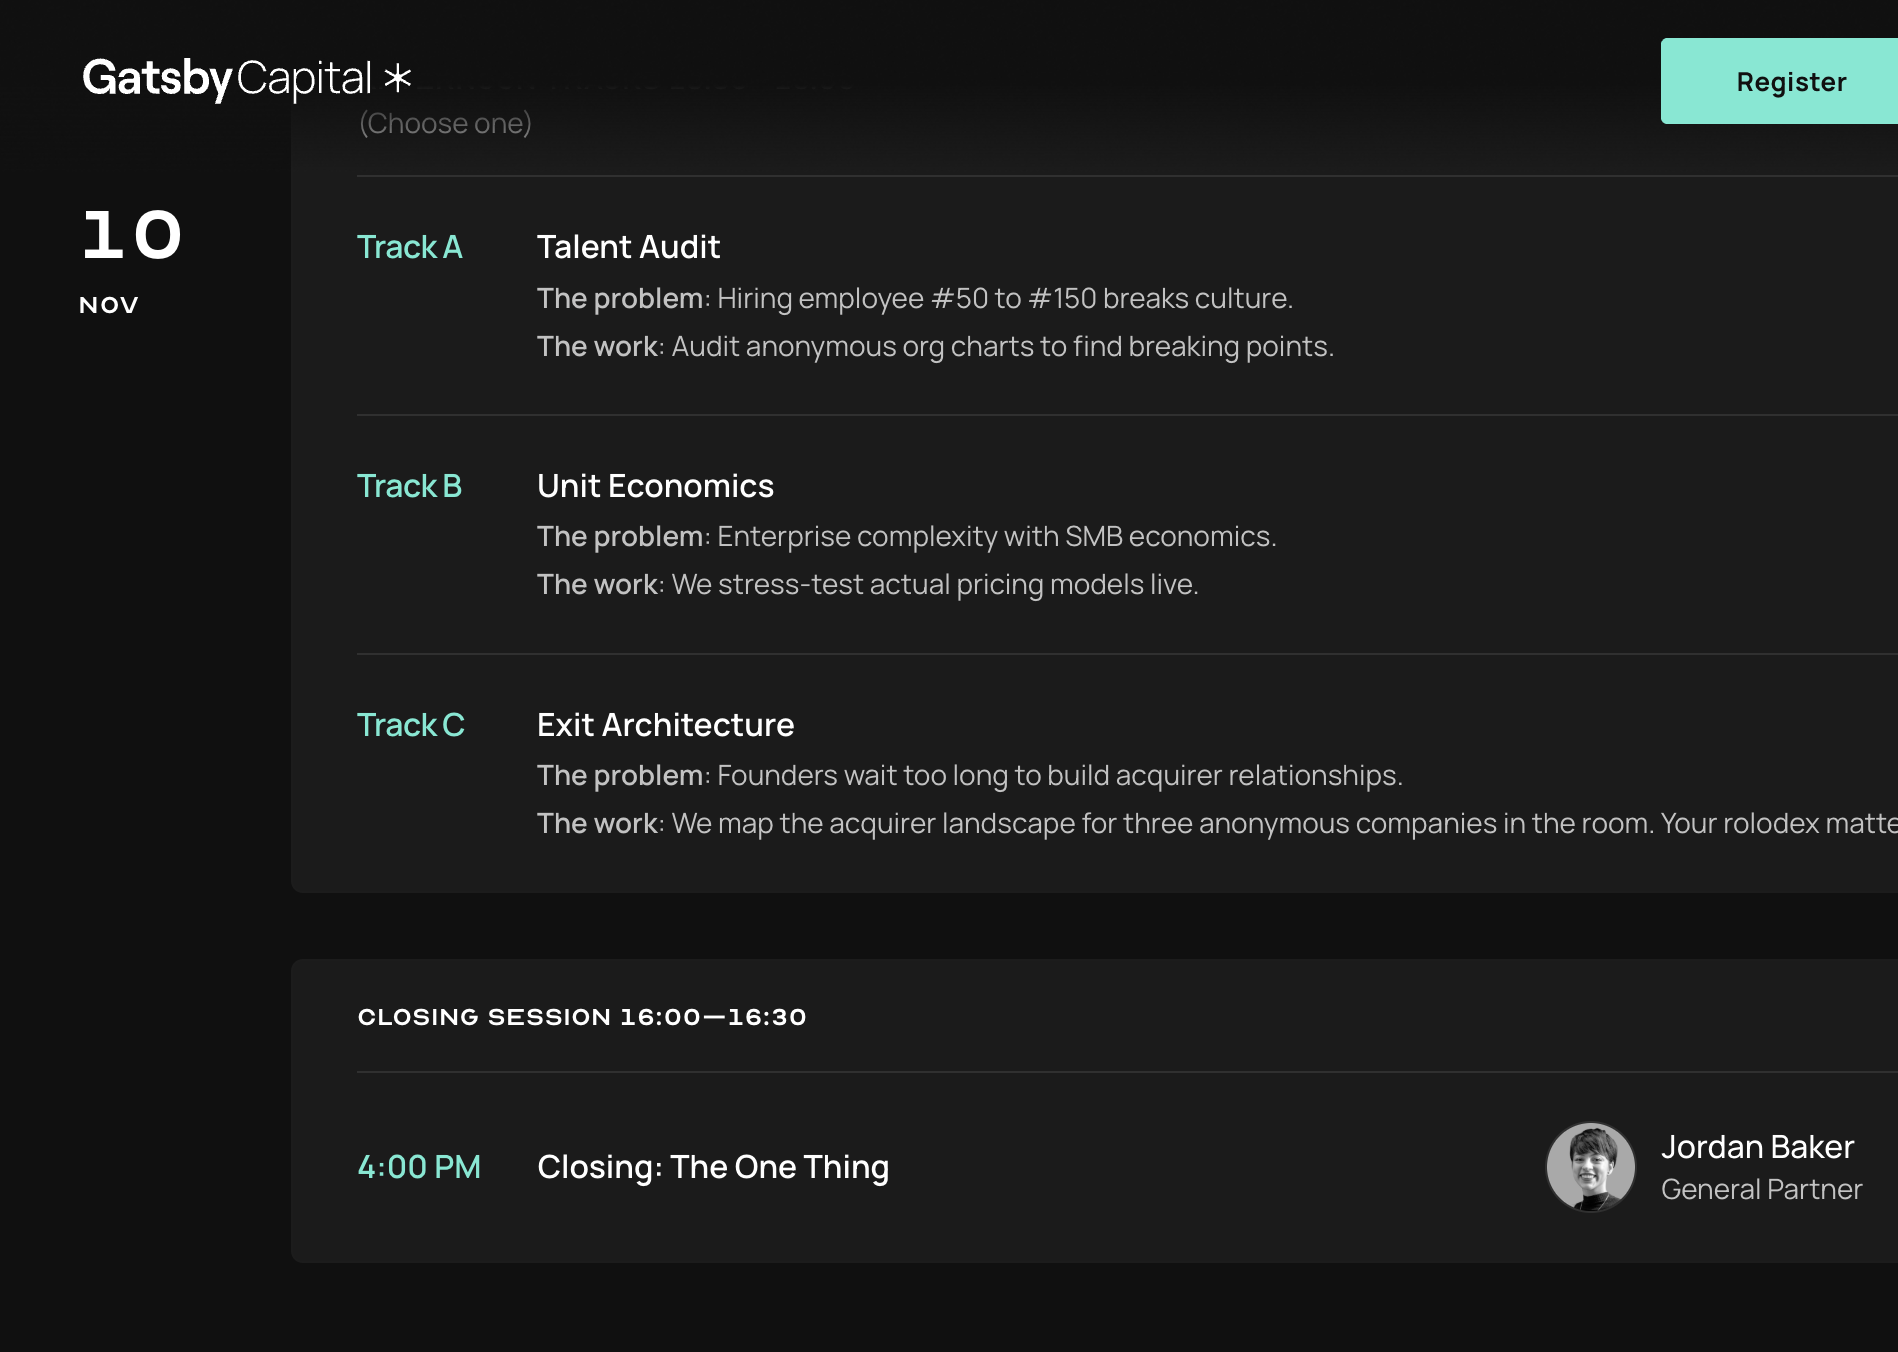Open the Unit Economics session details
The width and height of the screenshot is (1898, 1352).
655,486
